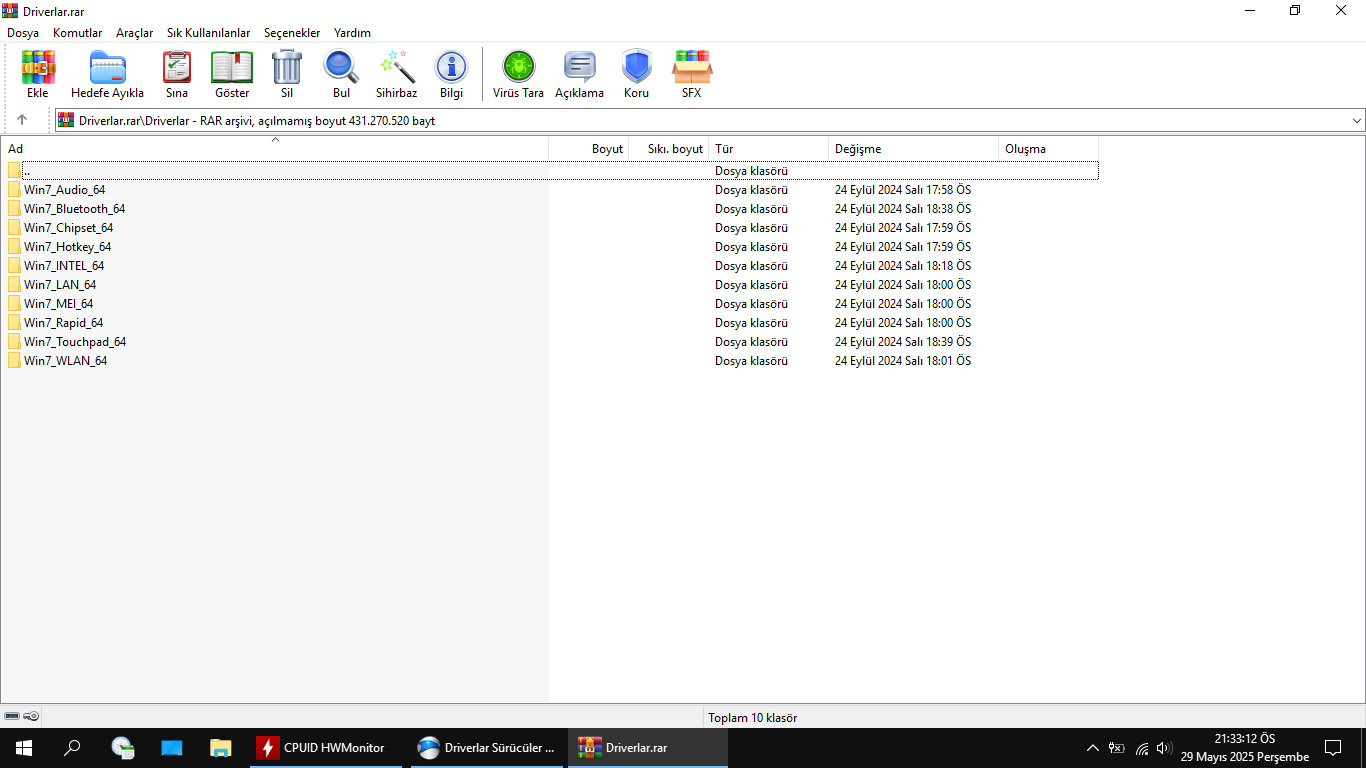Open the Yardım menu
The image size is (1366, 768).
(x=352, y=33)
